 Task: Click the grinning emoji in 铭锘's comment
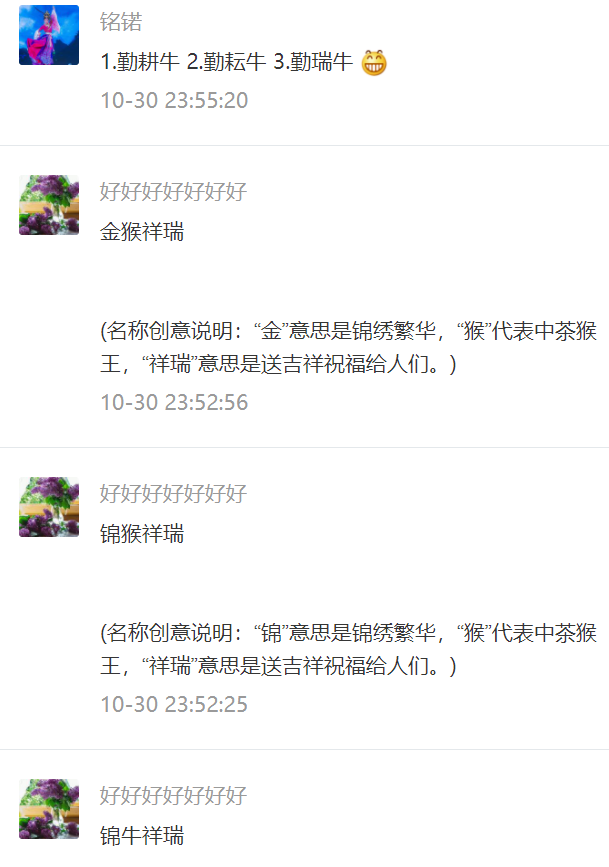coord(374,62)
